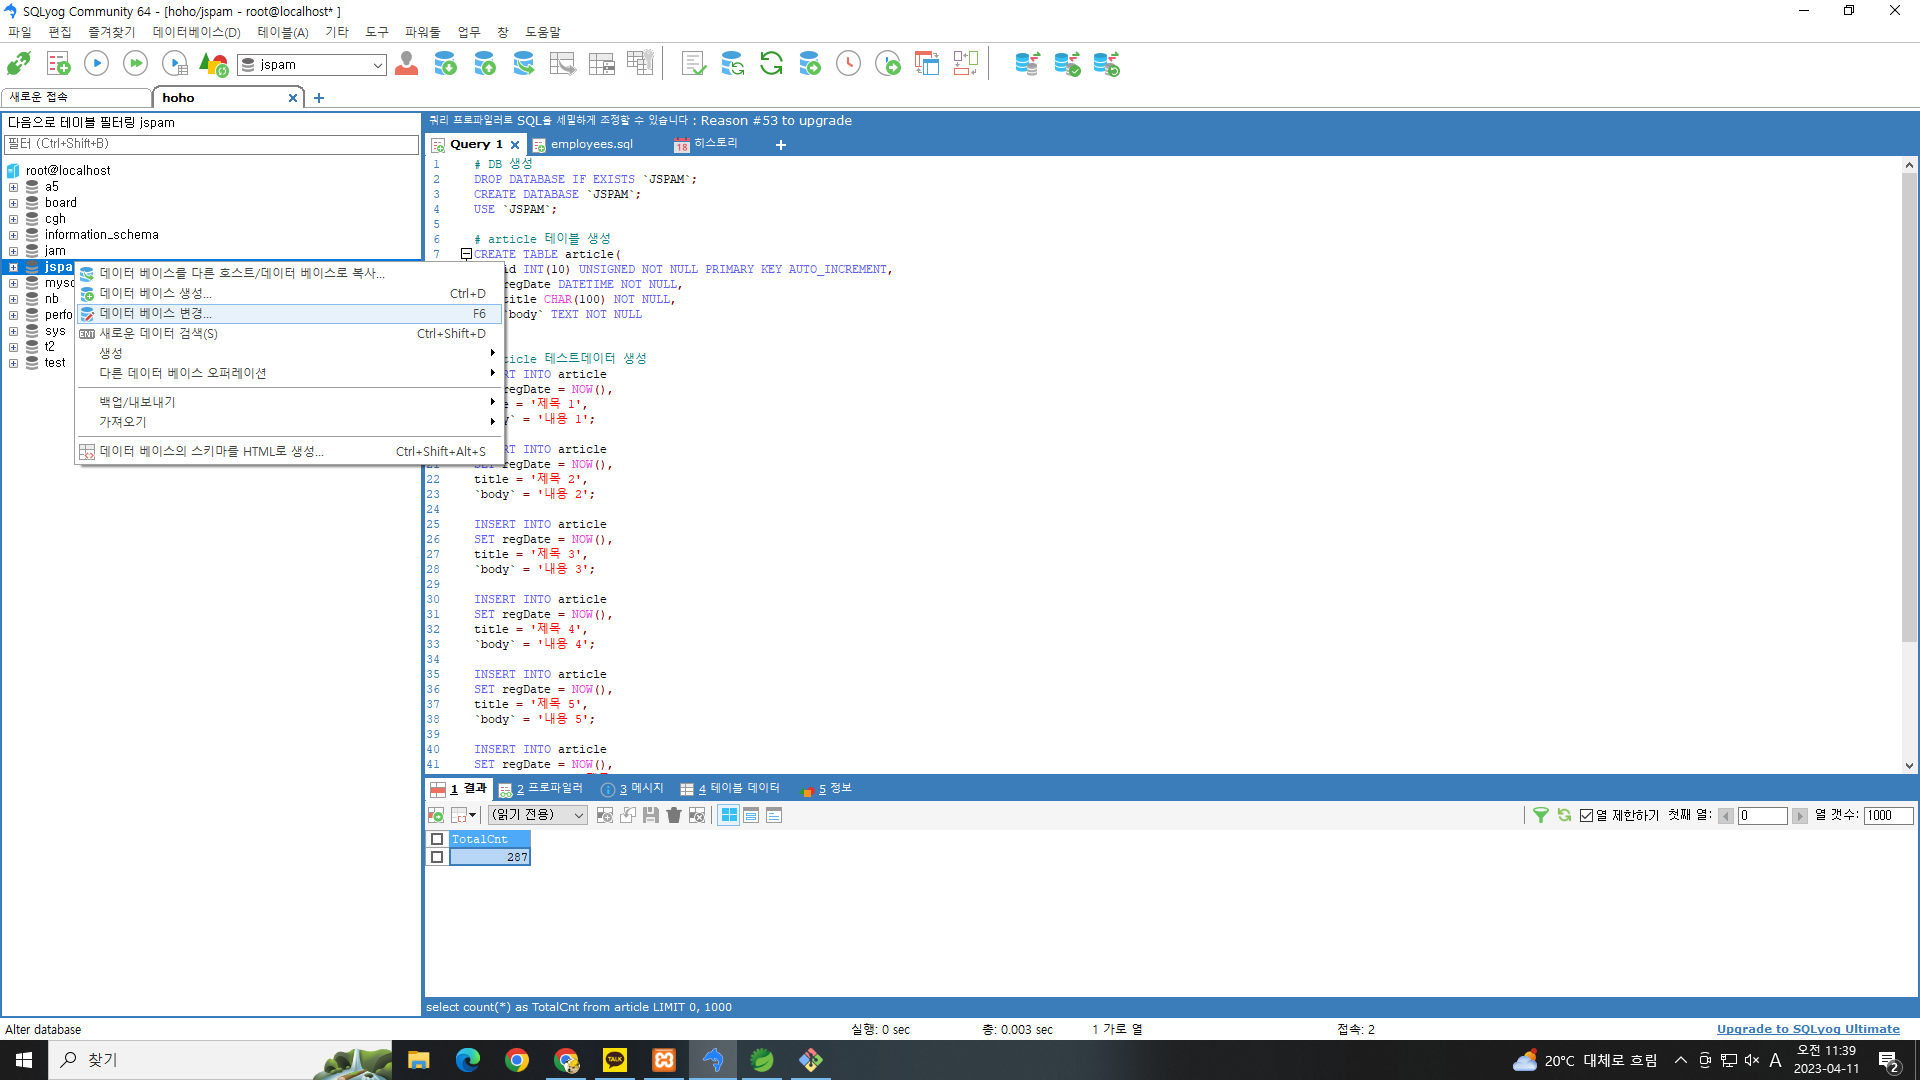Toggle the 열 제한하기 limit rows checkbox
The image size is (1920, 1080).
coord(1586,816)
